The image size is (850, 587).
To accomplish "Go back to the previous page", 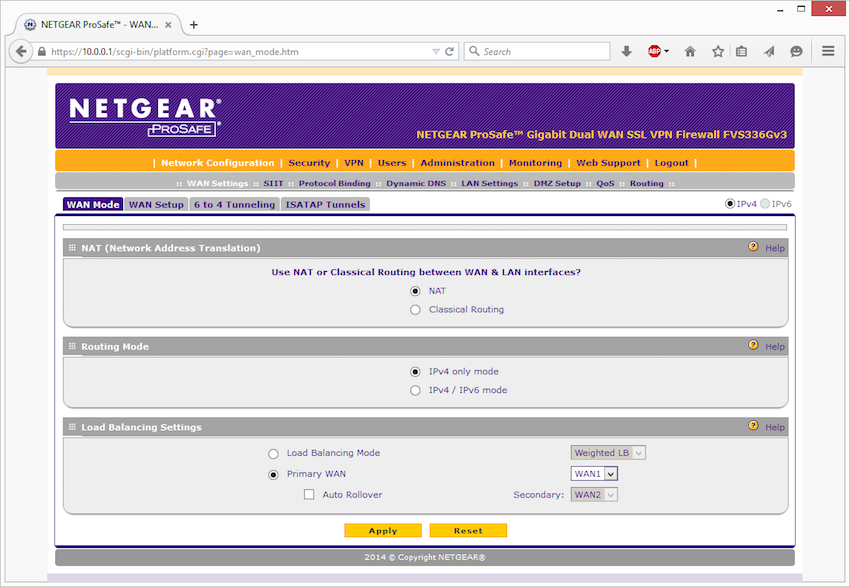I will [x=21, y=51].
